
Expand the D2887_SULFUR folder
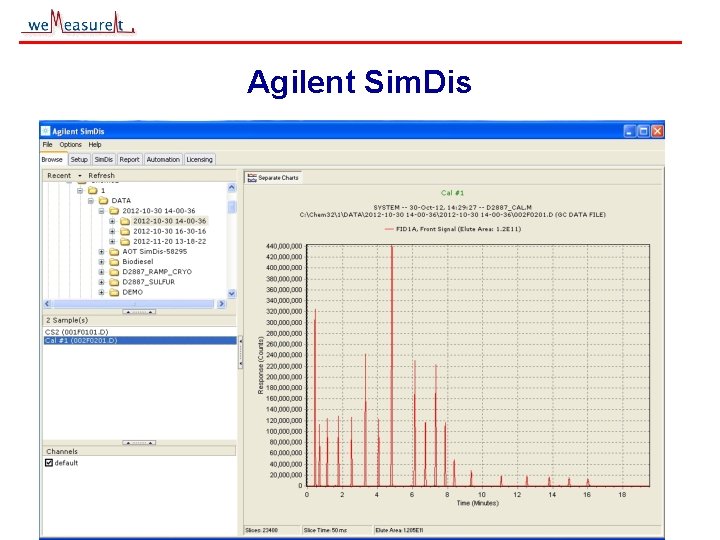pyautogui.click(x=101, y=282)
